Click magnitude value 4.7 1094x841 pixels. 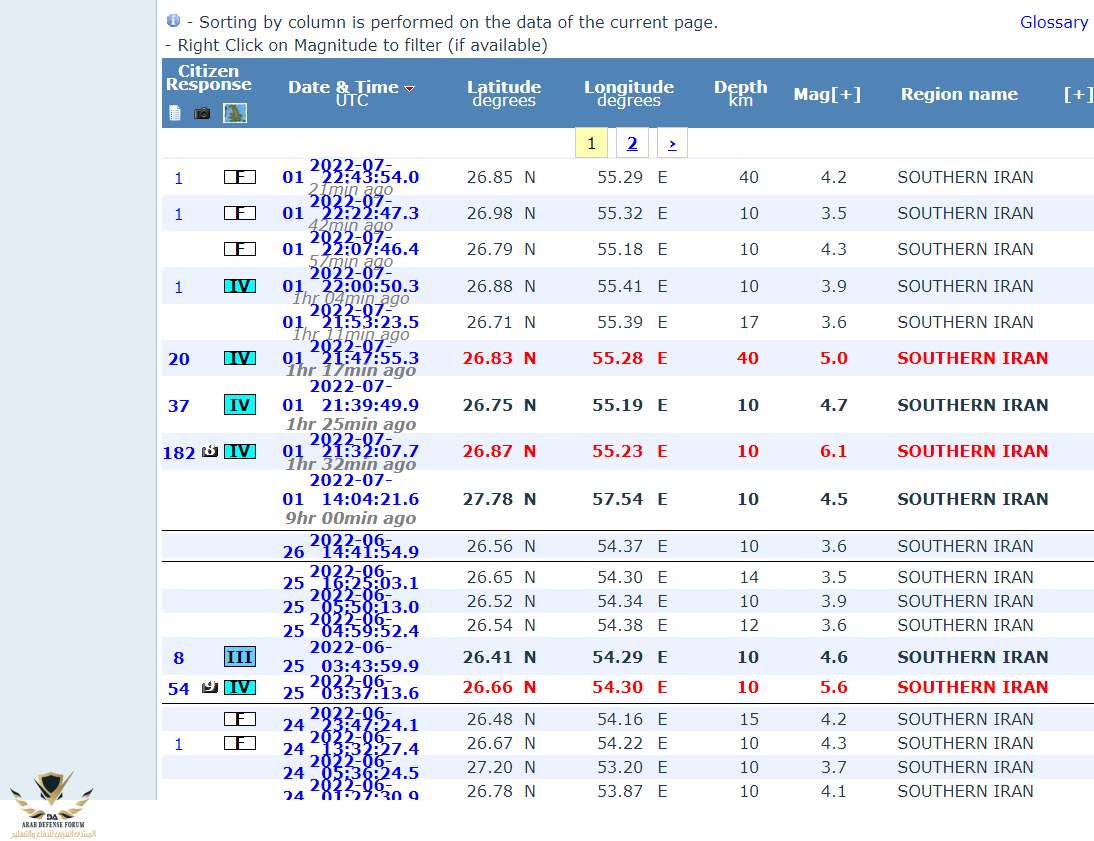(834, 405)
